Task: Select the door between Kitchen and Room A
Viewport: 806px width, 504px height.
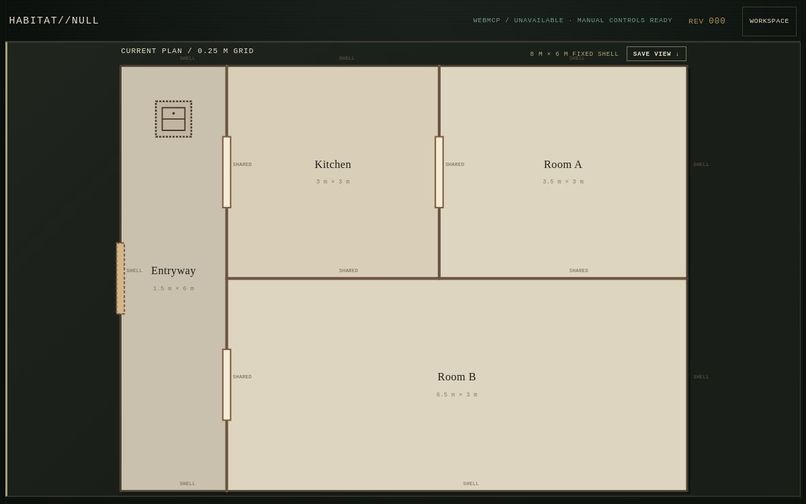Action: point(439,172)
